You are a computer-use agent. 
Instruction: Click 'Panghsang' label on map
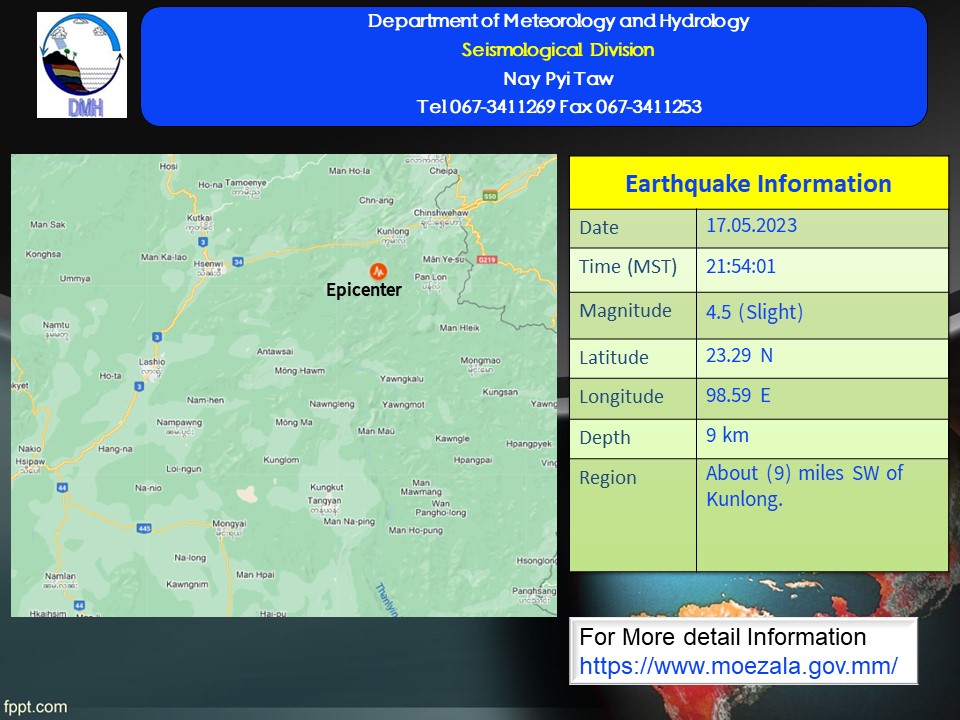534,591
